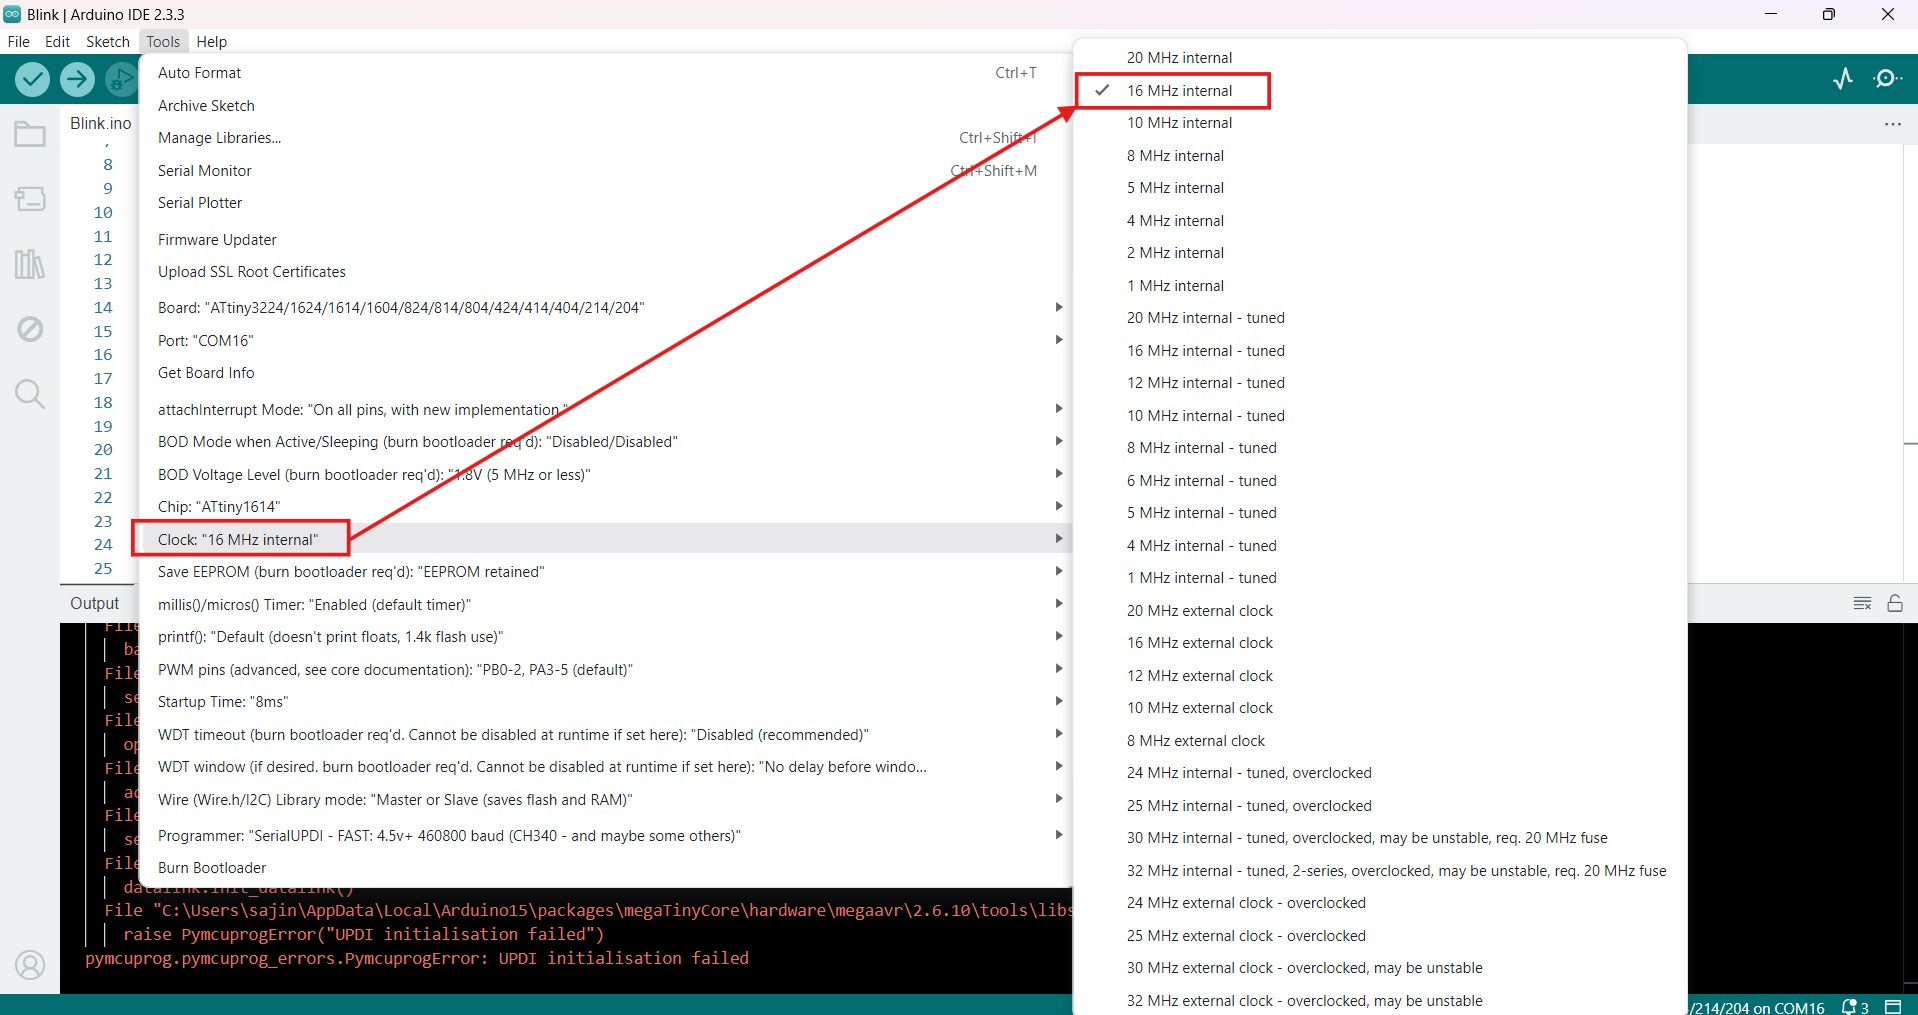Select 16 MHz external clock option
Screen dimensions: 1918x1015
click(x=1380, y=643)
